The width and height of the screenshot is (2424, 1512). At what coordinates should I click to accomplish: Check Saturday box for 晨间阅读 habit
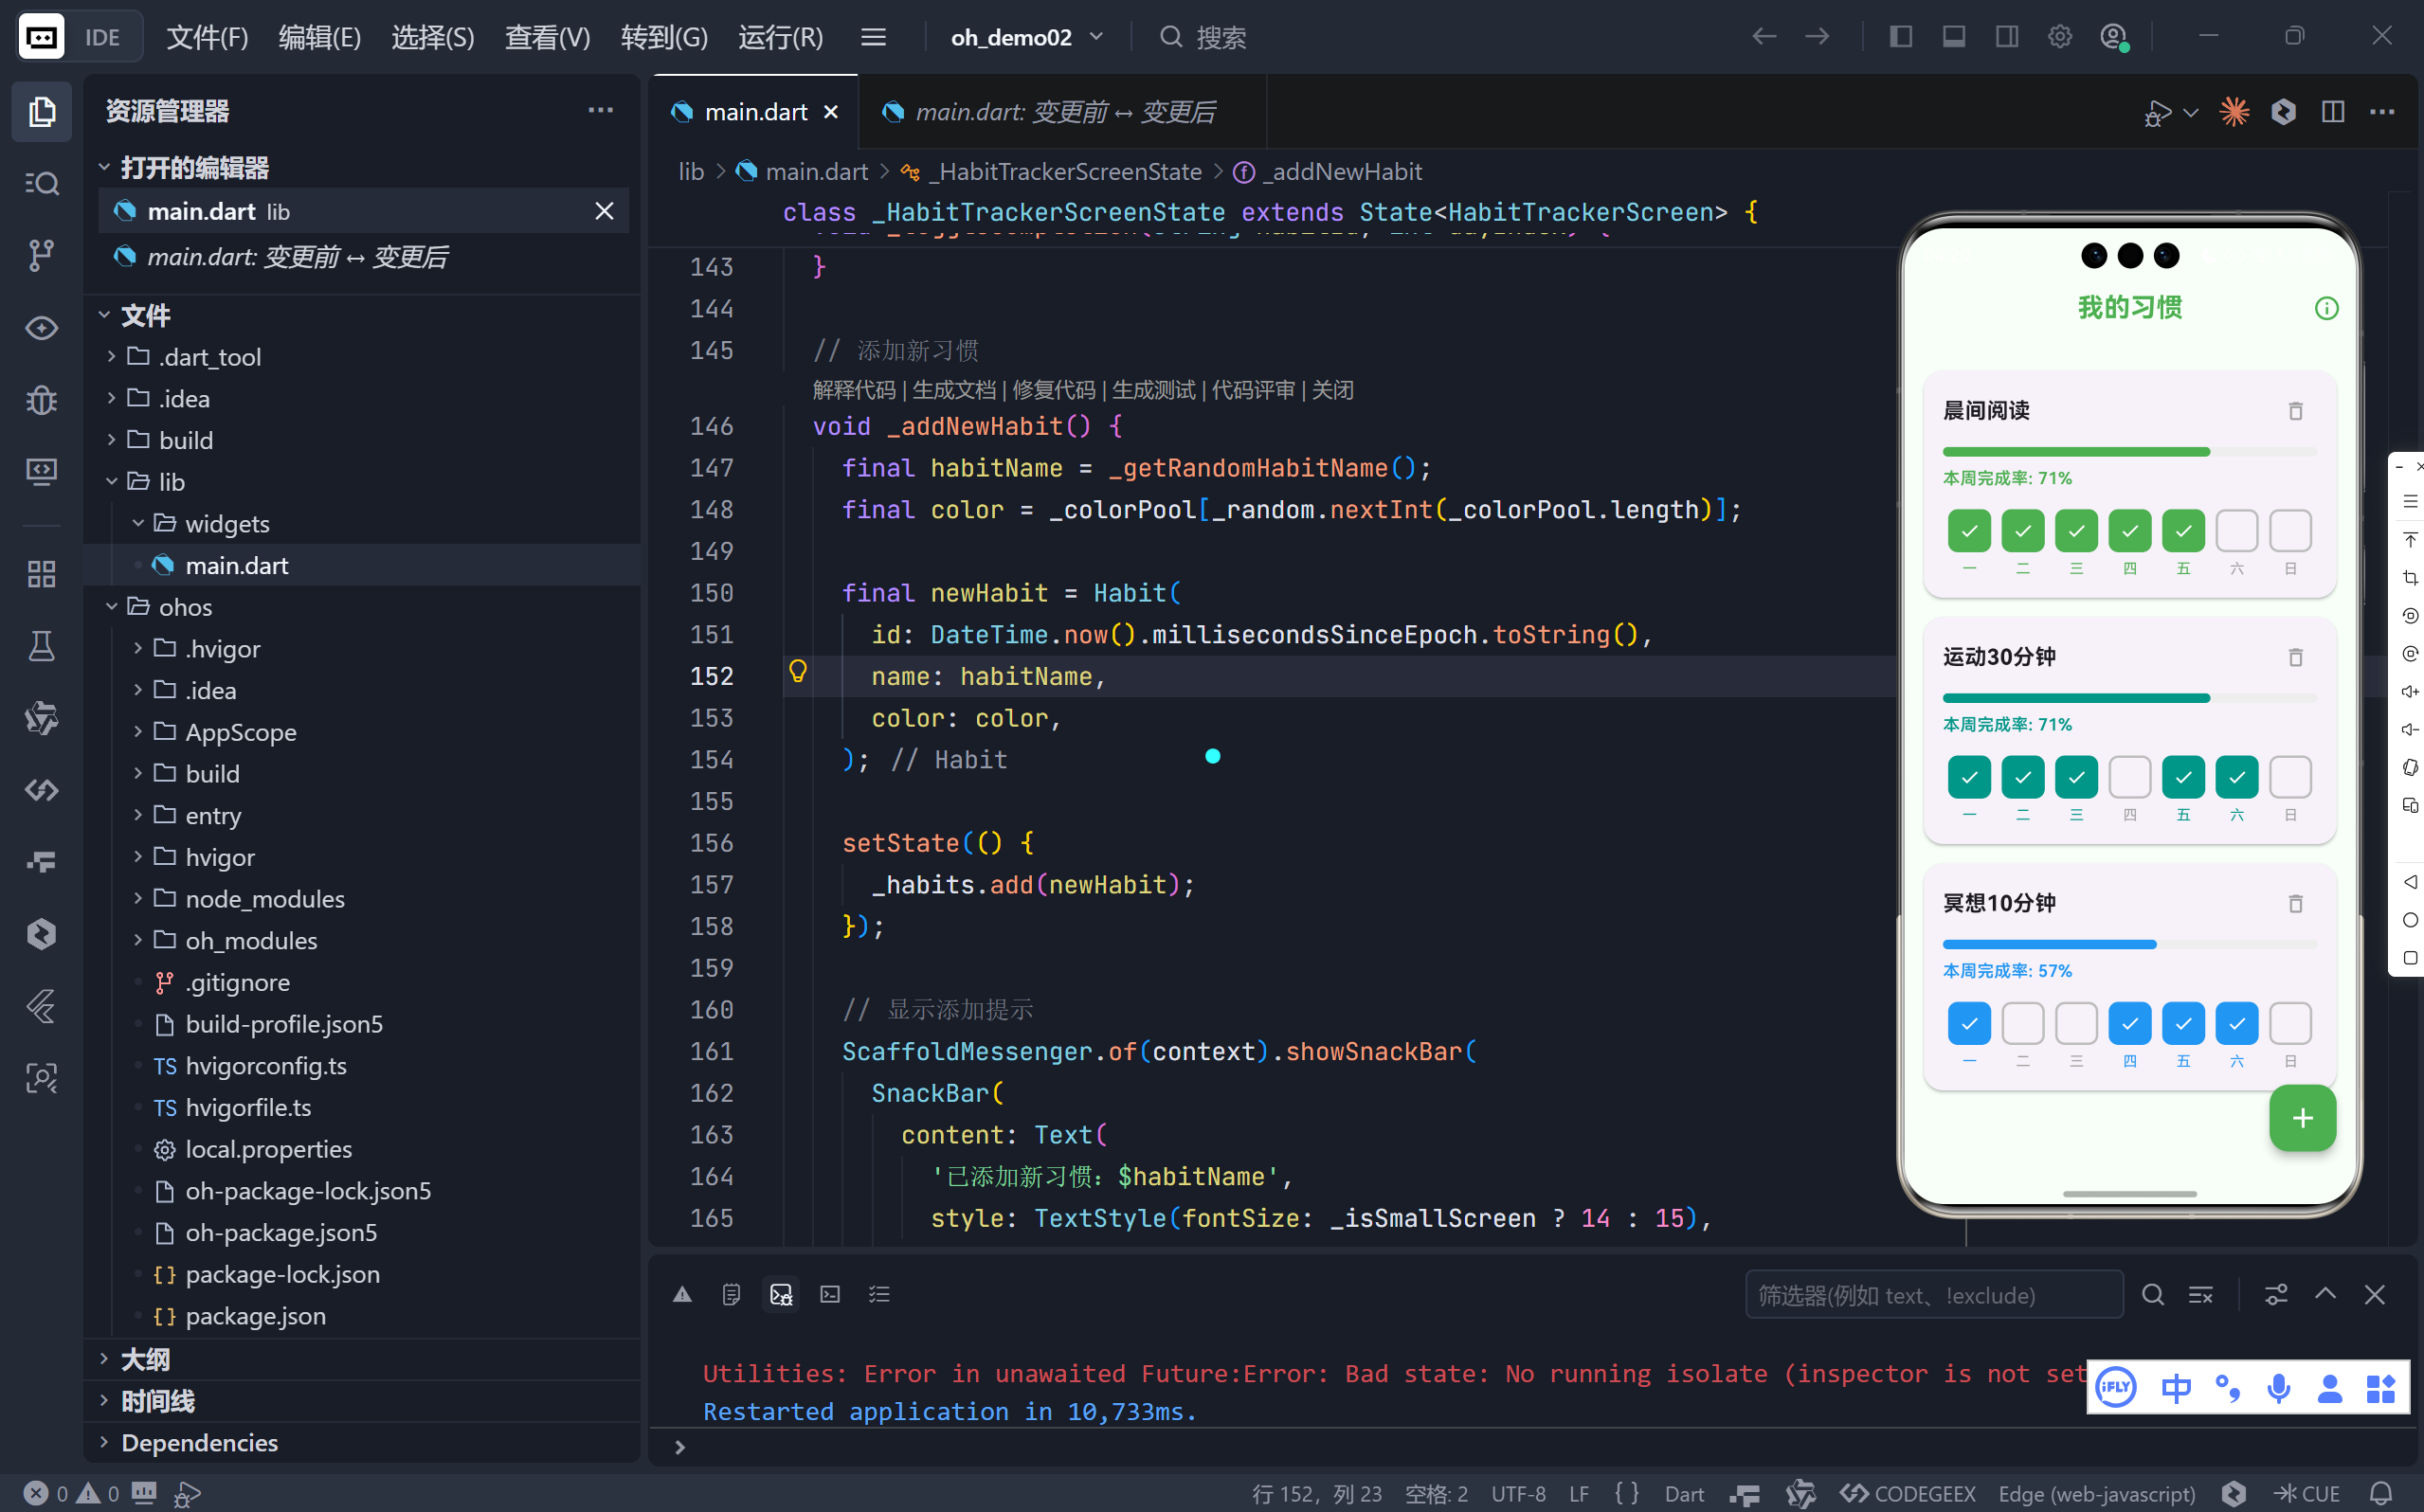pyautogui.click(x=2236, y=530)
